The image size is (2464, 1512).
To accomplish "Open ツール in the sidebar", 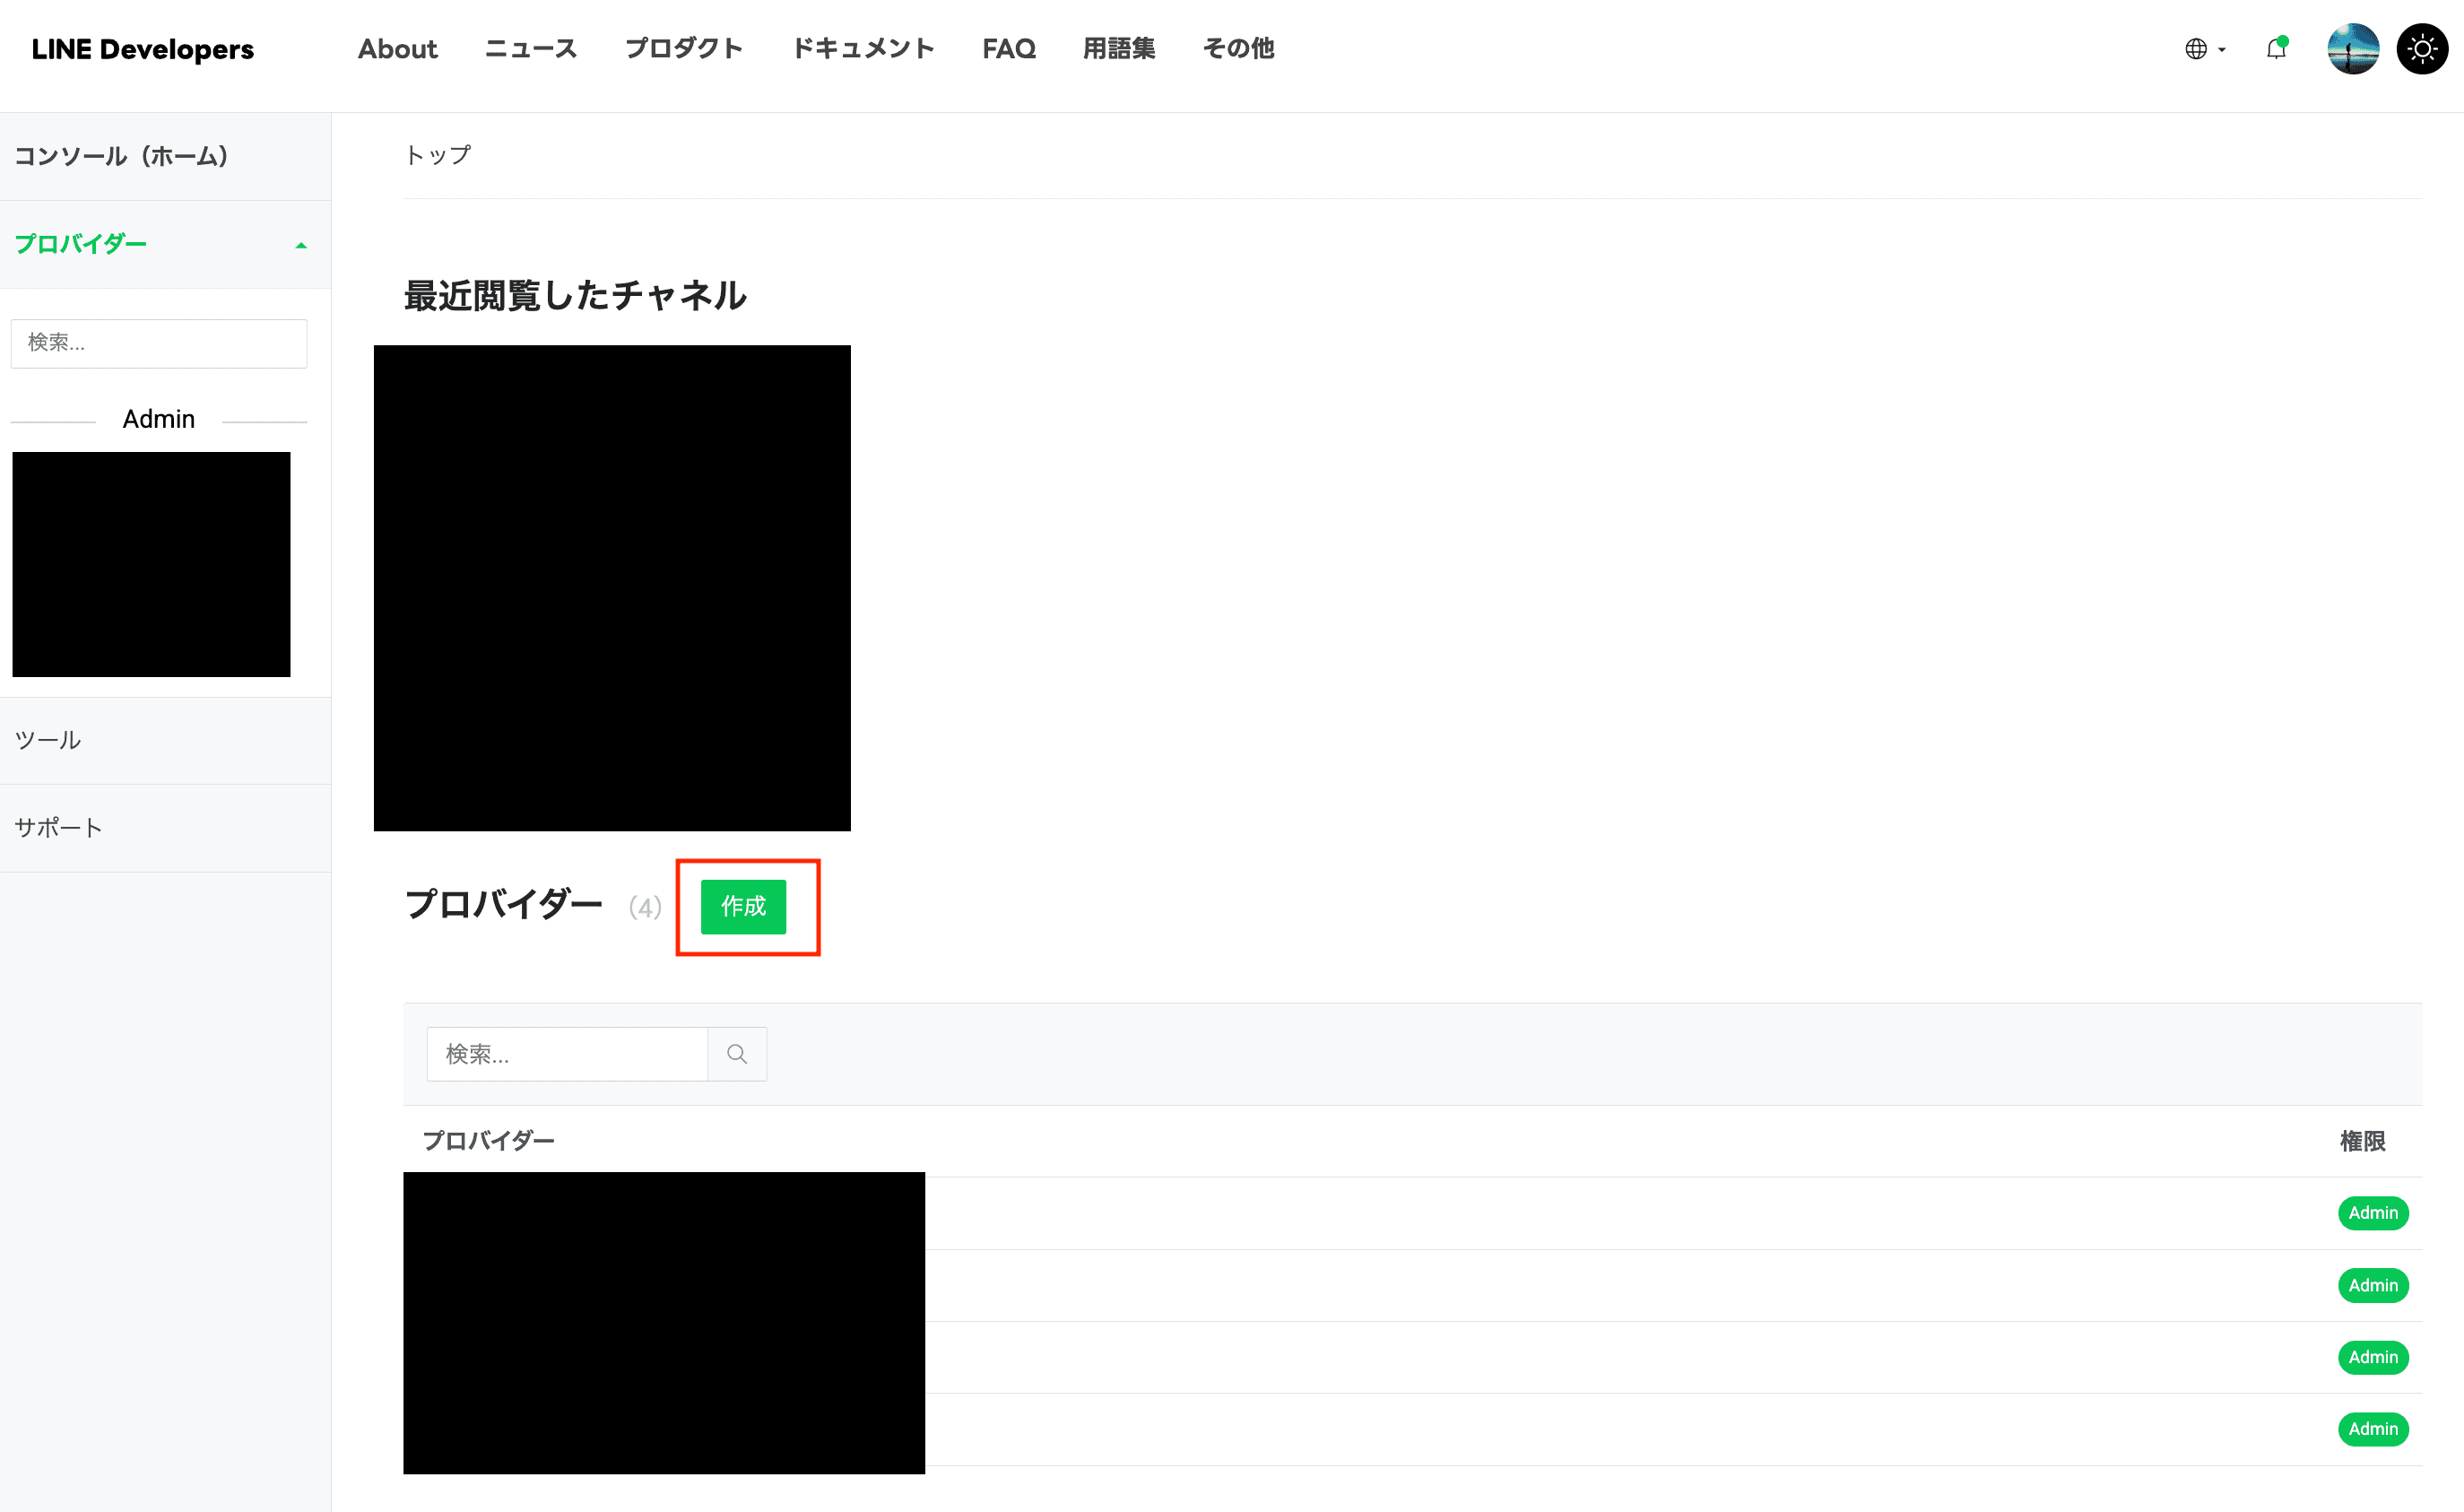I will click(x=48, y=740).
